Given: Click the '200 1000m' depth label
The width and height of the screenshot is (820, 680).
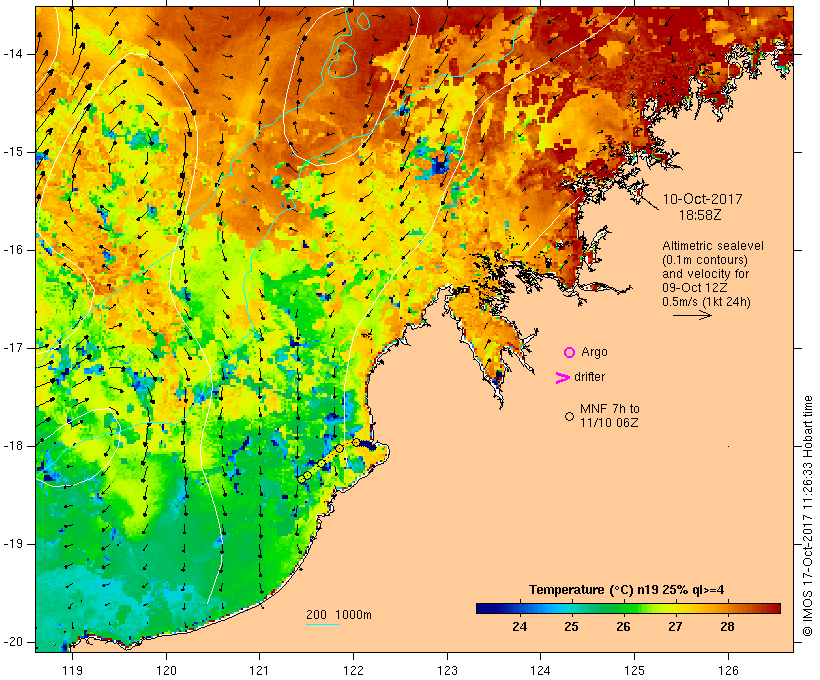Looking at the screenshot, I should (339, 615).
